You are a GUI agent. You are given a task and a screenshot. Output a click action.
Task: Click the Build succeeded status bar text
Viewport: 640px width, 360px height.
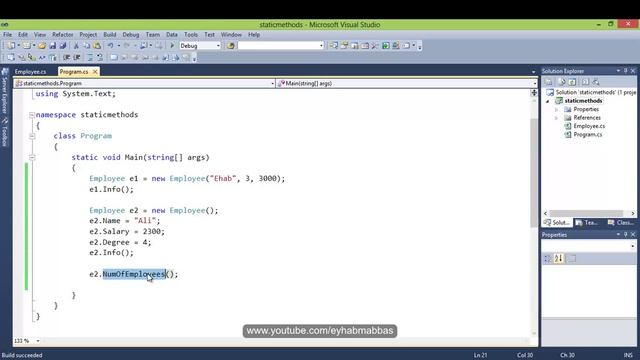[22, 355]
